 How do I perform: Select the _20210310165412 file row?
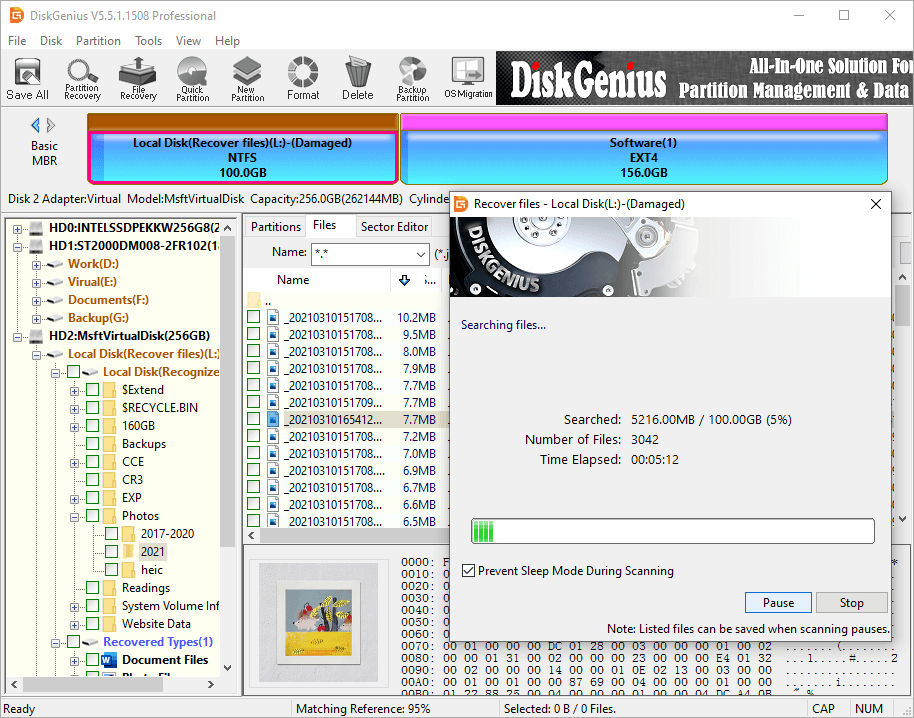tap(346, 419)
